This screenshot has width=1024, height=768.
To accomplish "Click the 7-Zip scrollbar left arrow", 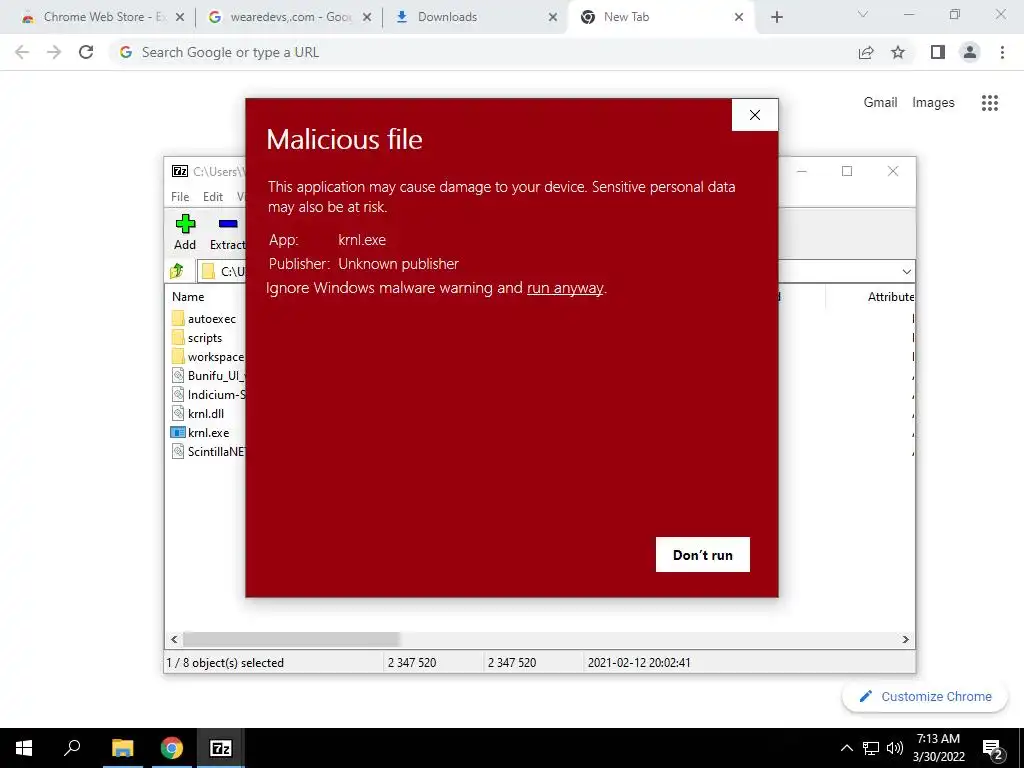I will (x=174, y=639).
